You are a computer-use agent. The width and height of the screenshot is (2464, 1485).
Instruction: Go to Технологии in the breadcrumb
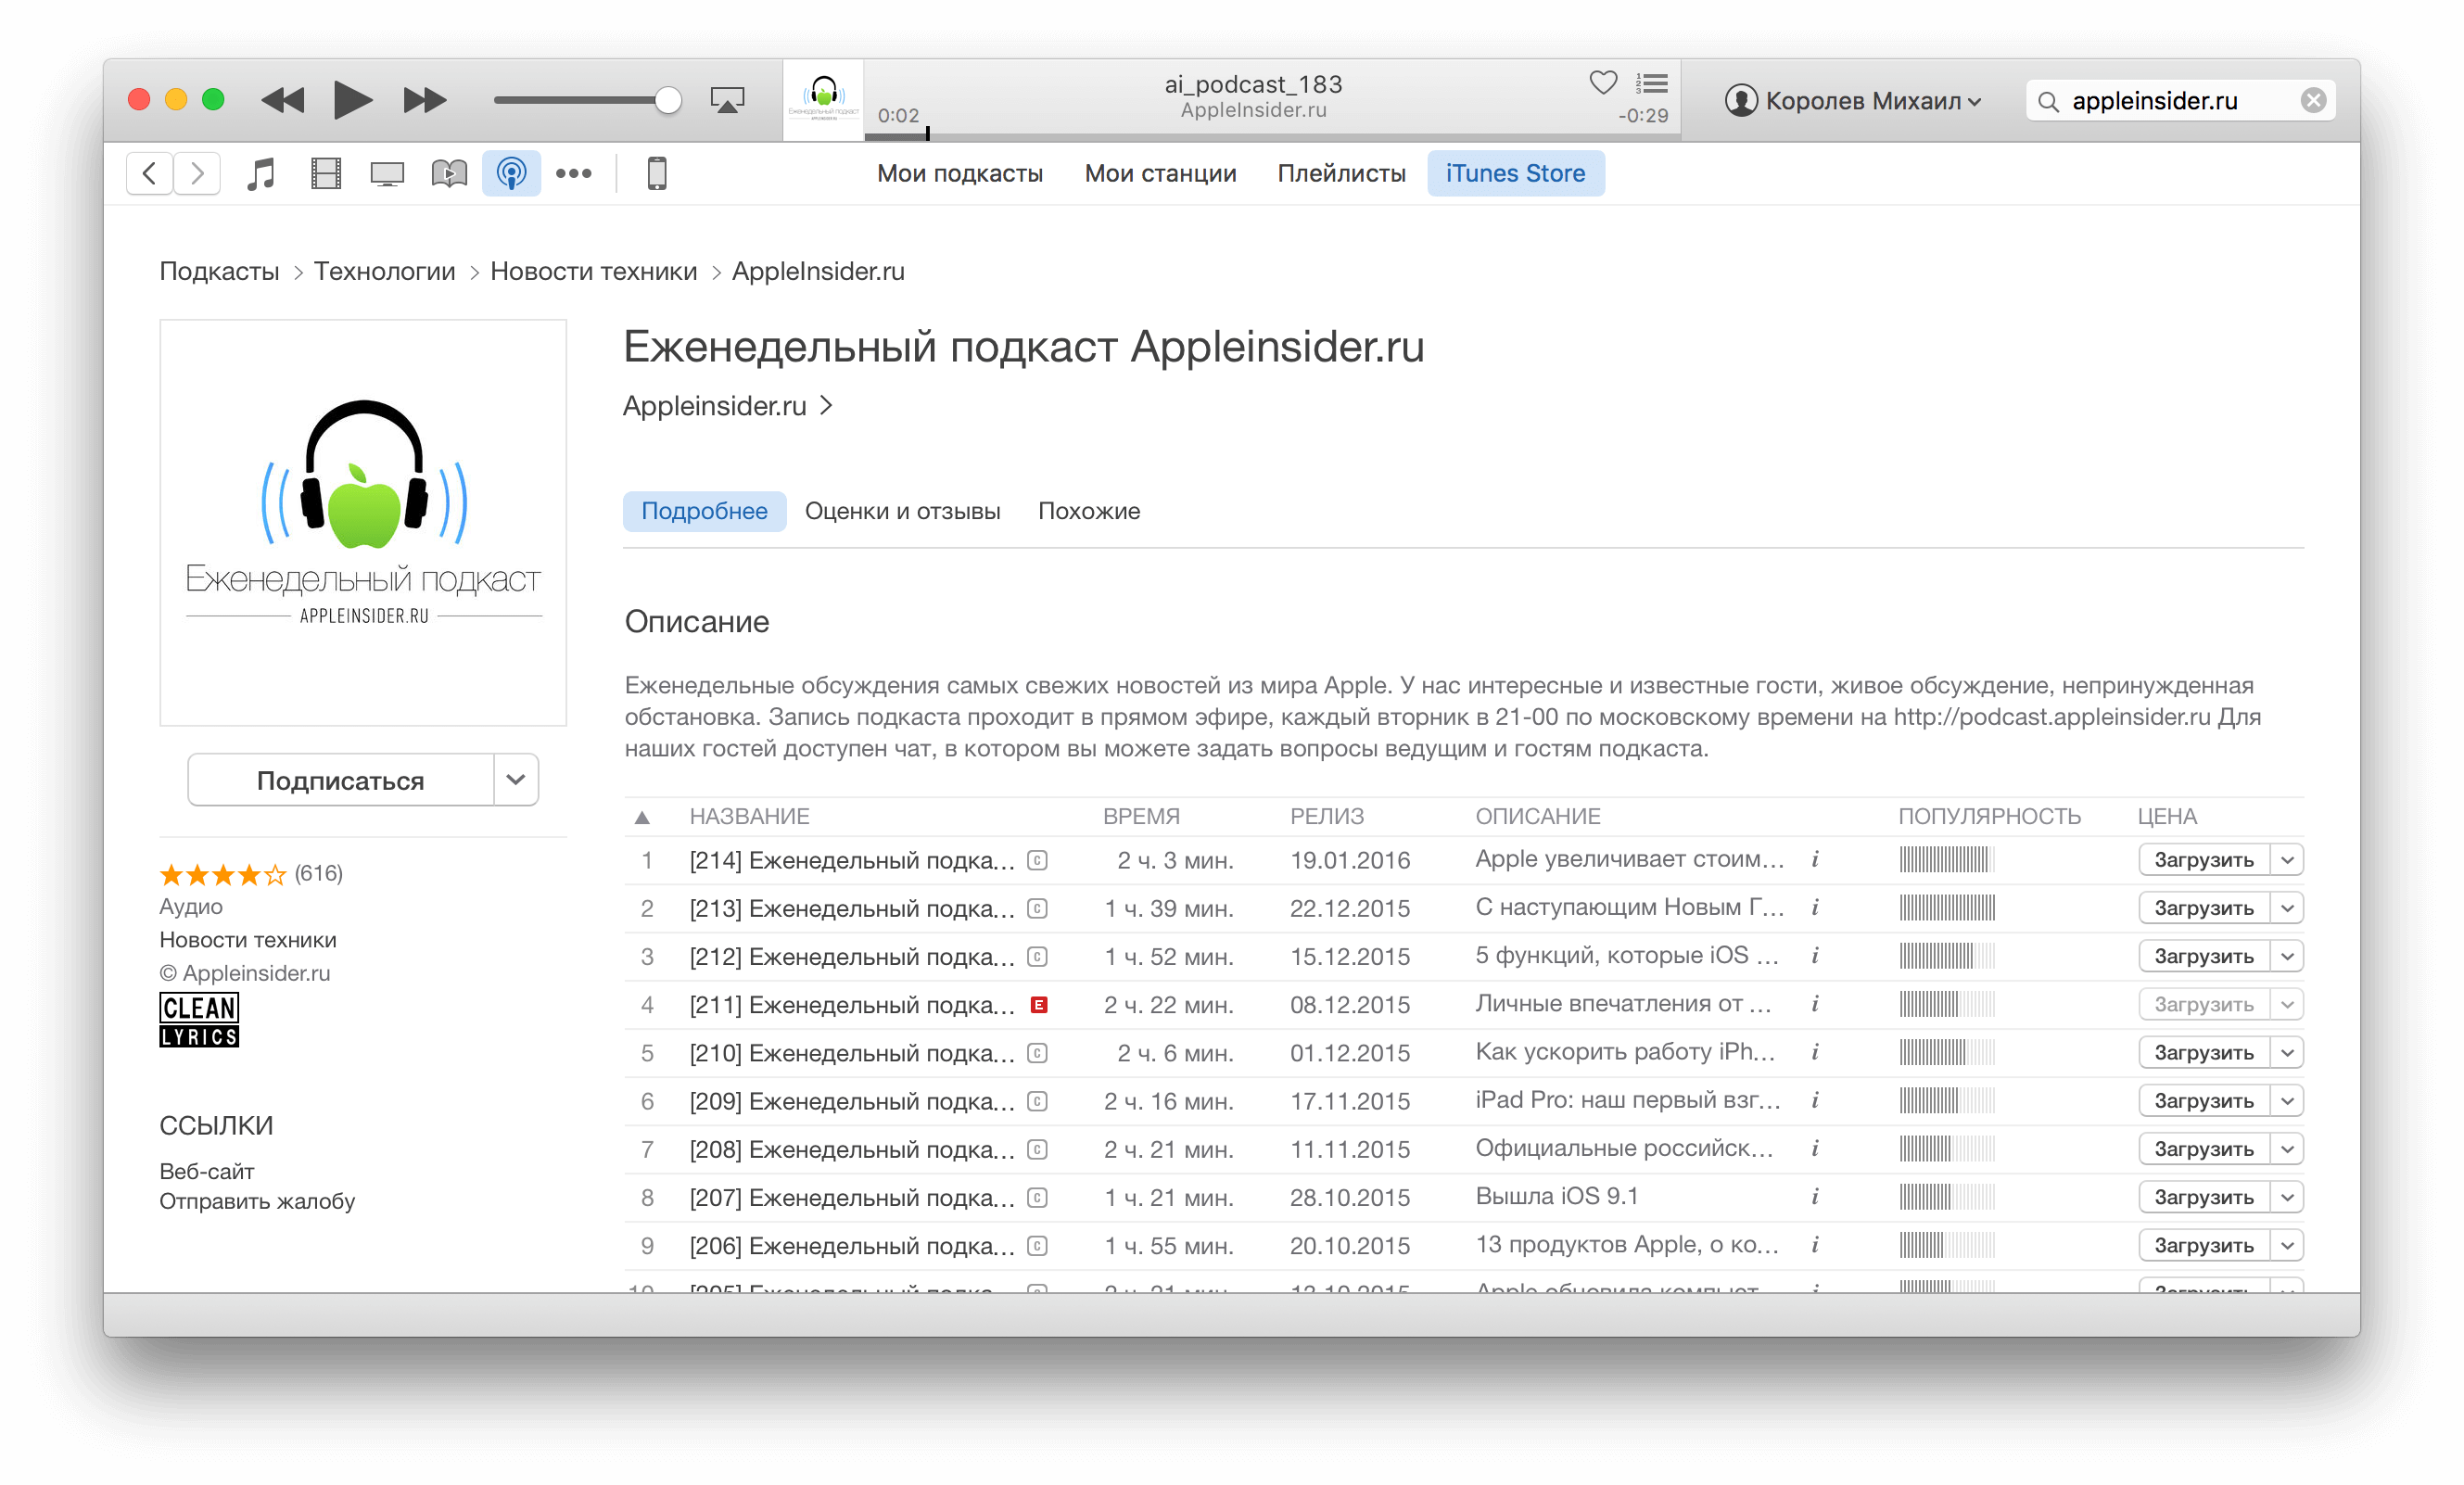384,271
